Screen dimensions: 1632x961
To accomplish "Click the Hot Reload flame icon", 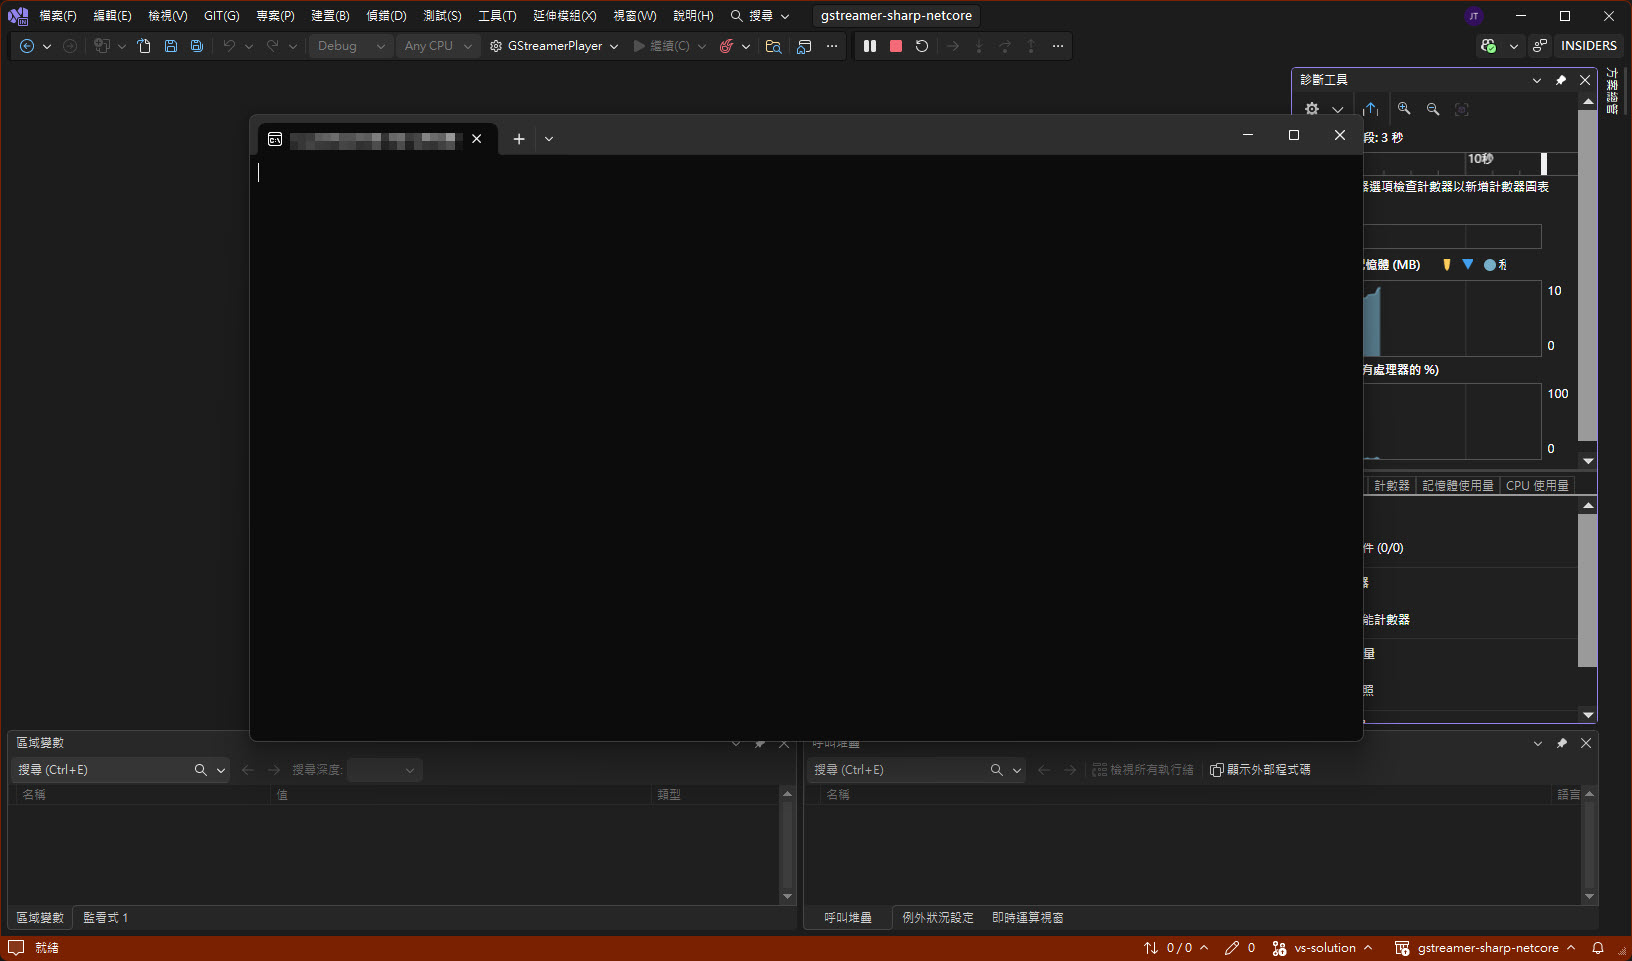I will click(x=727, y=46).
